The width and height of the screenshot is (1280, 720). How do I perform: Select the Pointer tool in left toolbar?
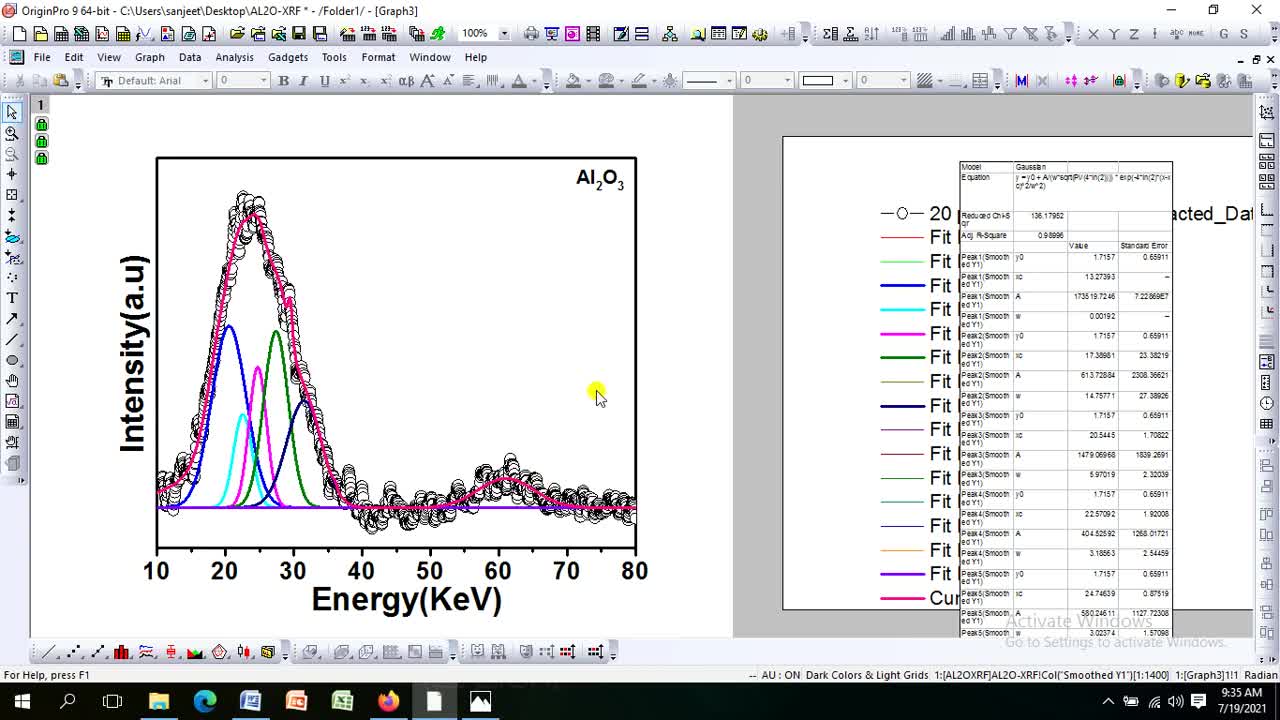12,112
